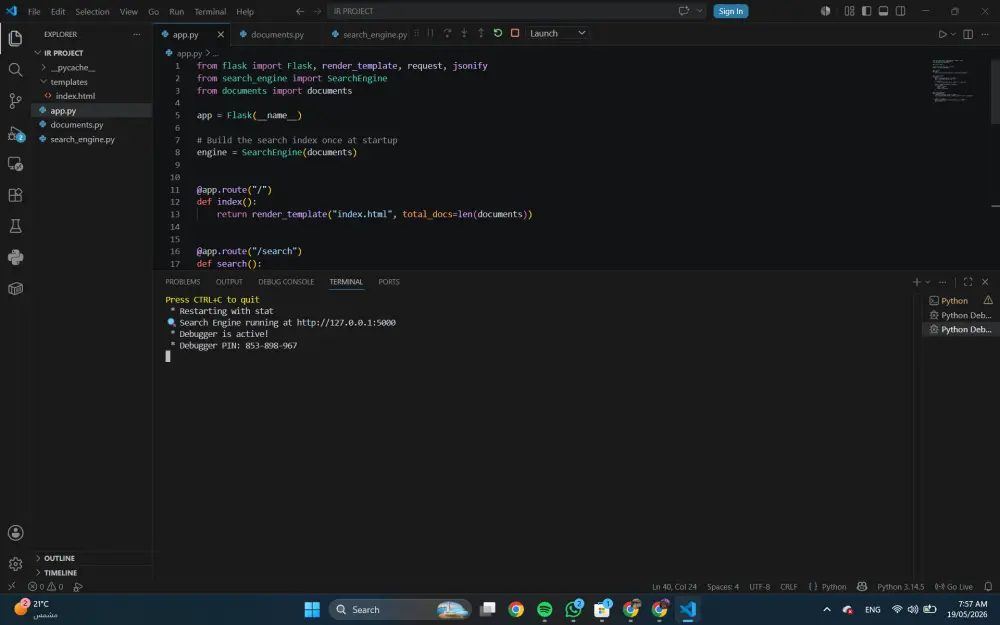Open search_engine.py in the explorer
The height and width of the screenshot is (625, 1000).
click(x=82, y=139)
